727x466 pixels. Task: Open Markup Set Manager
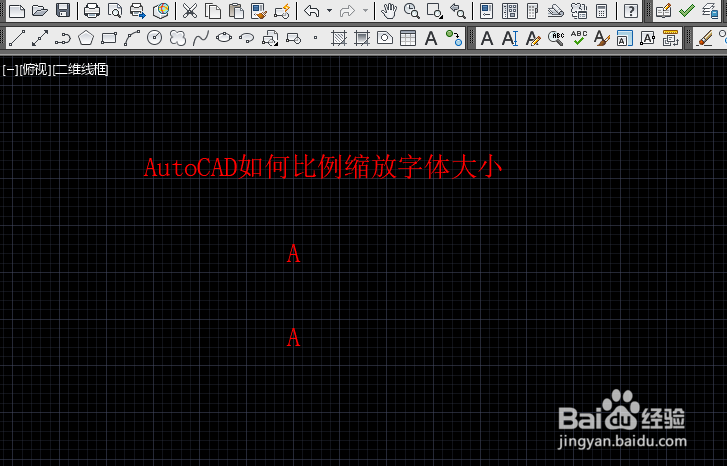click(579, 10)
